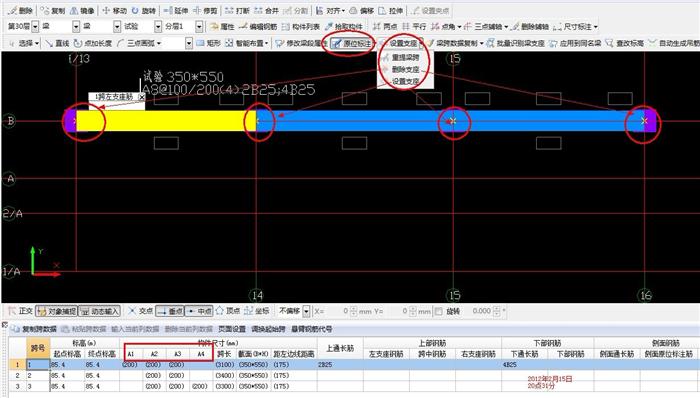The image size is (700, 398).
Task: Open the 第30层 floor dropdown
Action: click(35, 27)
